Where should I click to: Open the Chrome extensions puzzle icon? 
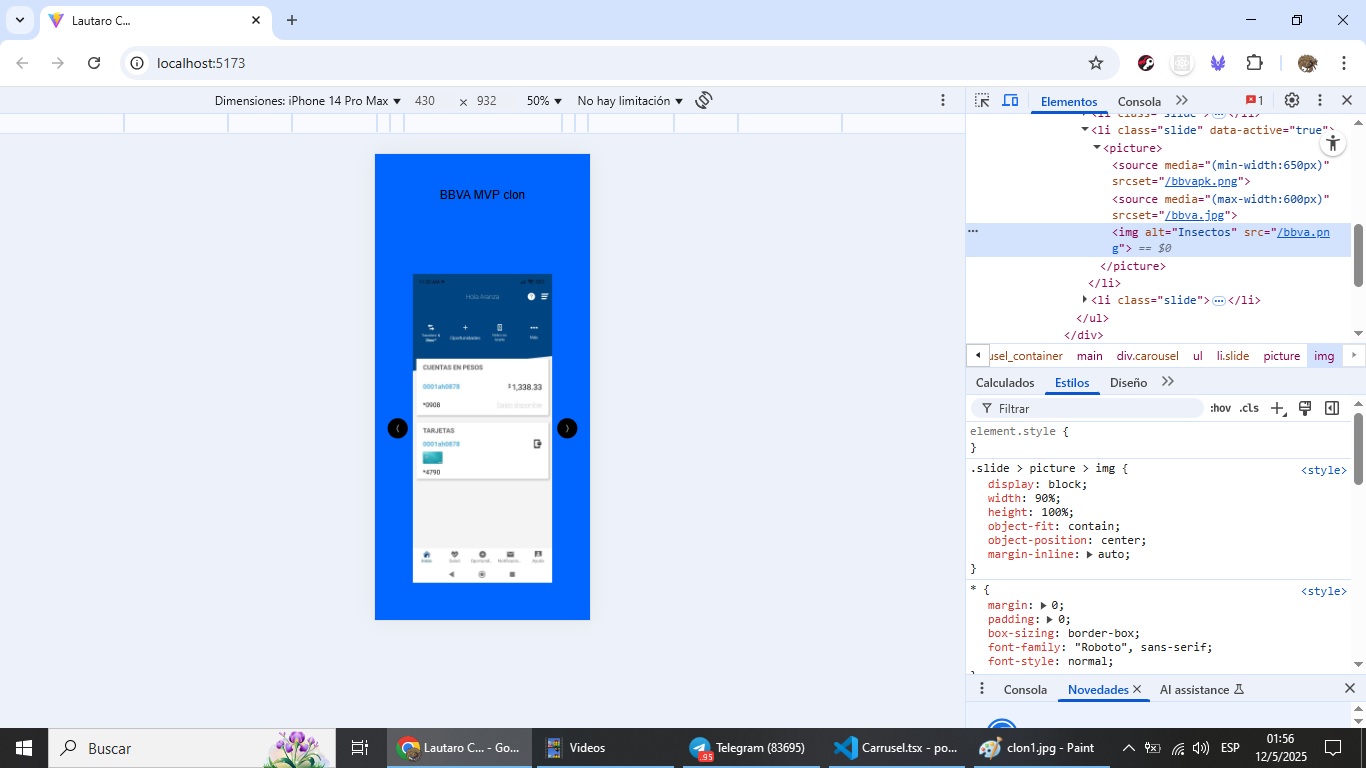(x=1254, y=63)
